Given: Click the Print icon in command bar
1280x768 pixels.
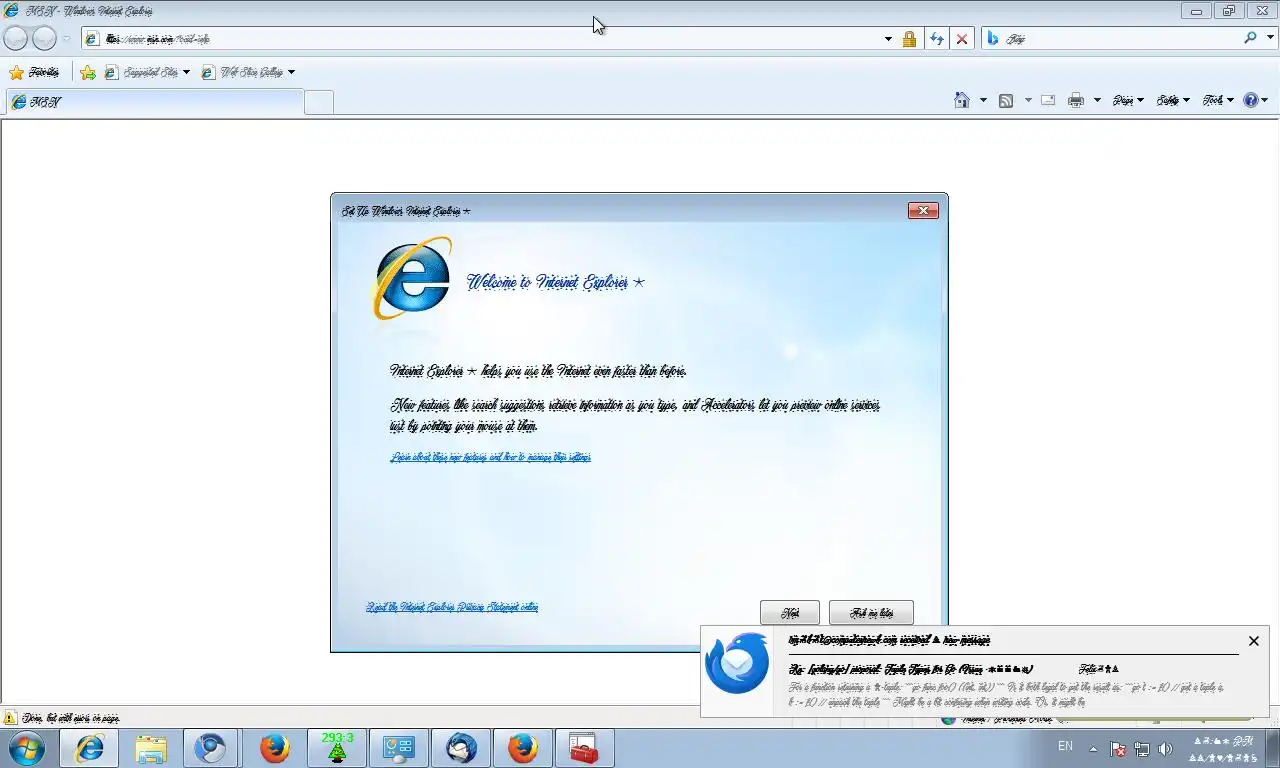Looking at the screenshot, I should pos(1076,100).
